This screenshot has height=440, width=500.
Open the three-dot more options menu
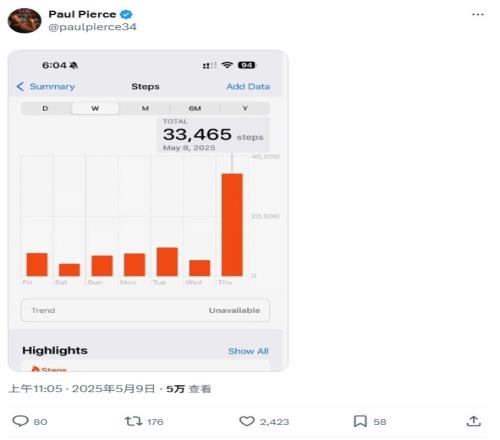(478, 14)
